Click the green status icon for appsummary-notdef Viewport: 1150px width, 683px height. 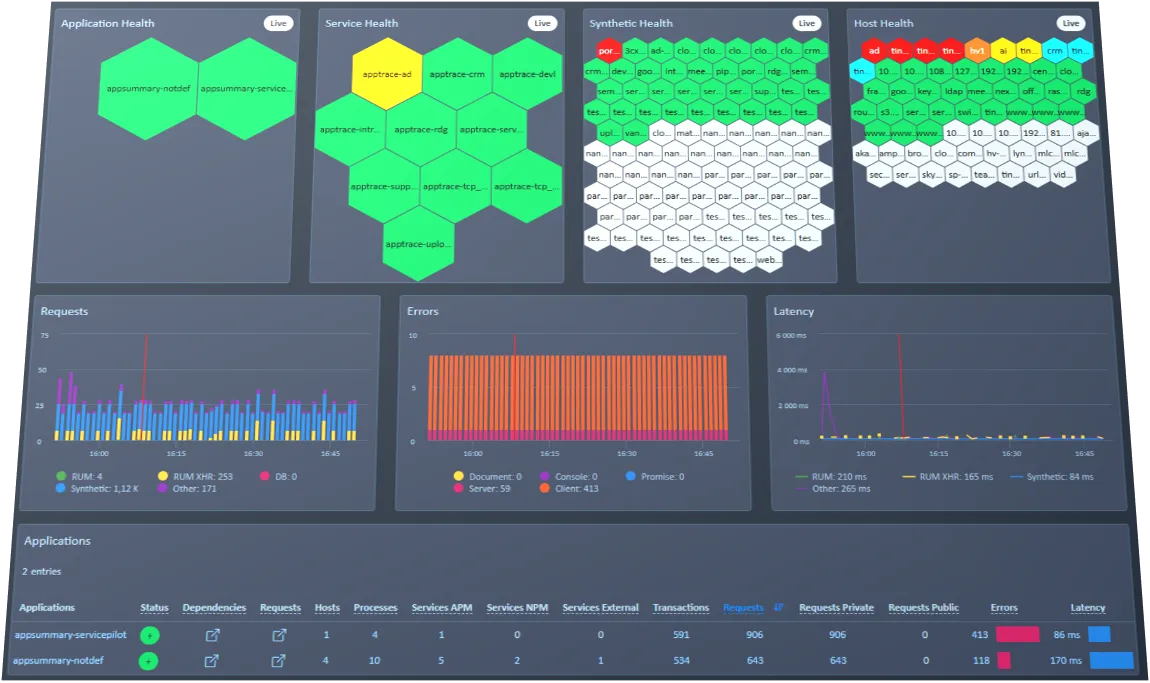coord(149,661)
